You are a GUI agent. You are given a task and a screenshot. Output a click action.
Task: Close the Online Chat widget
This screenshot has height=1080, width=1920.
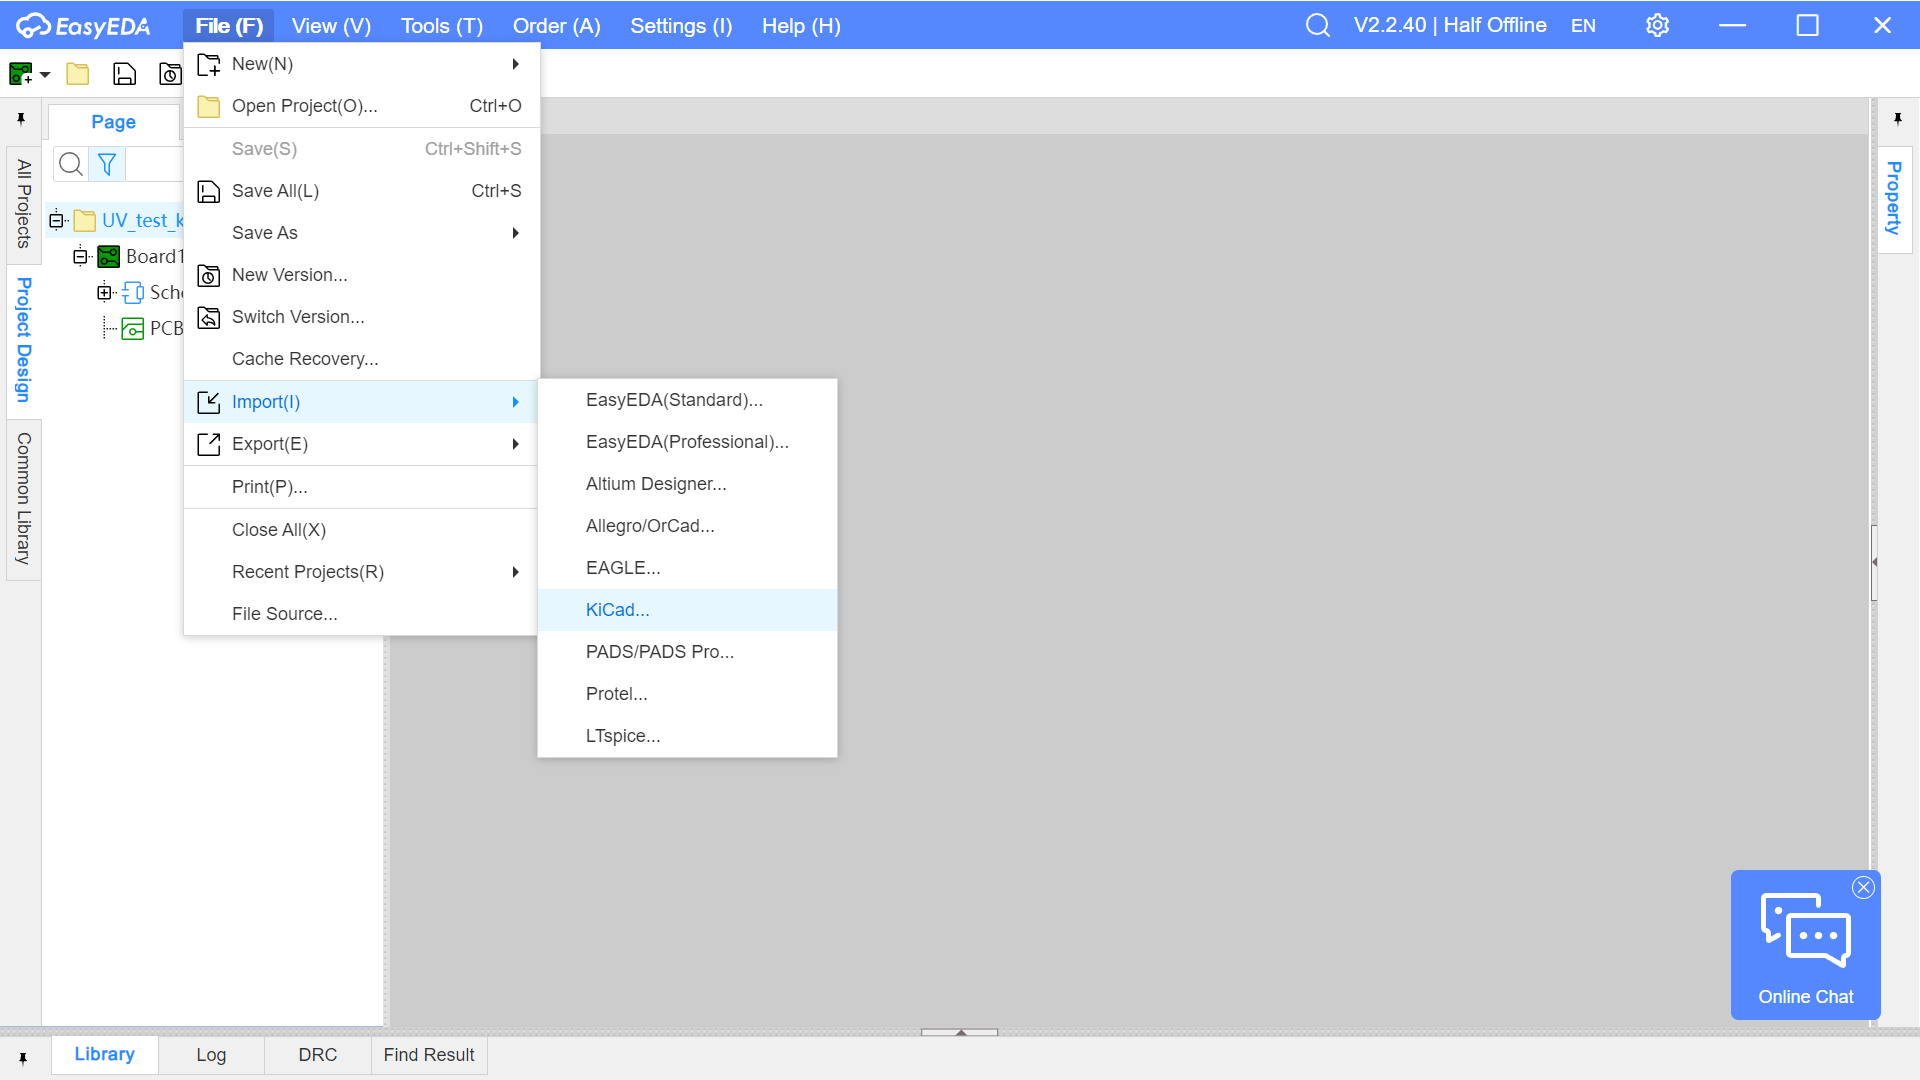point(1863,887)
